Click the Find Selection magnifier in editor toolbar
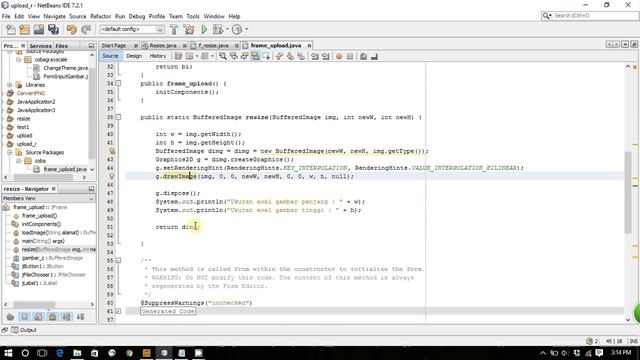The width and height of the screenshot is (640, 360). tap(223, 56)
